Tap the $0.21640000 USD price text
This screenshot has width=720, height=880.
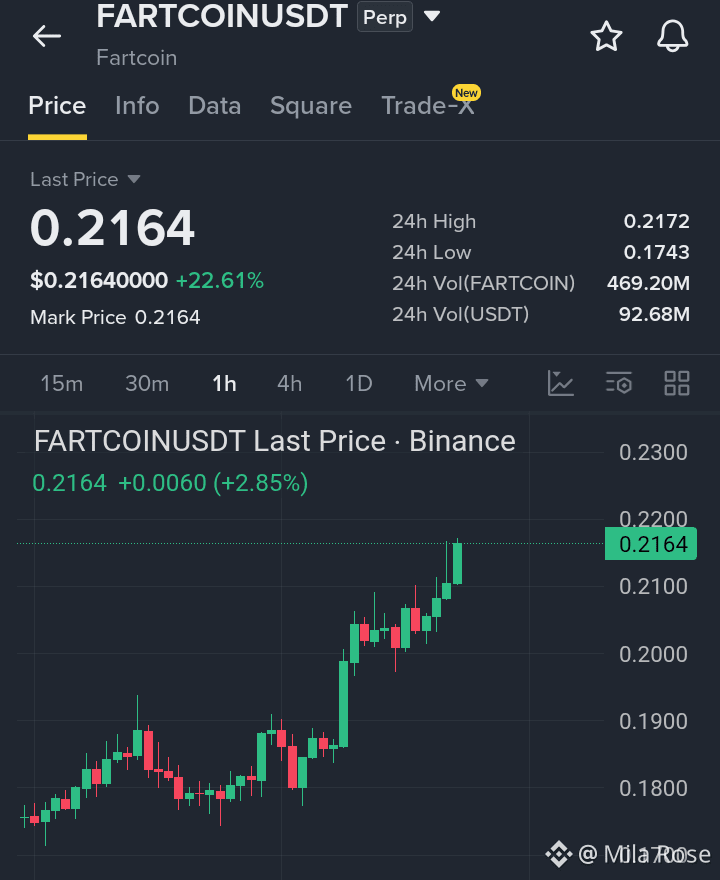[99, 281]
